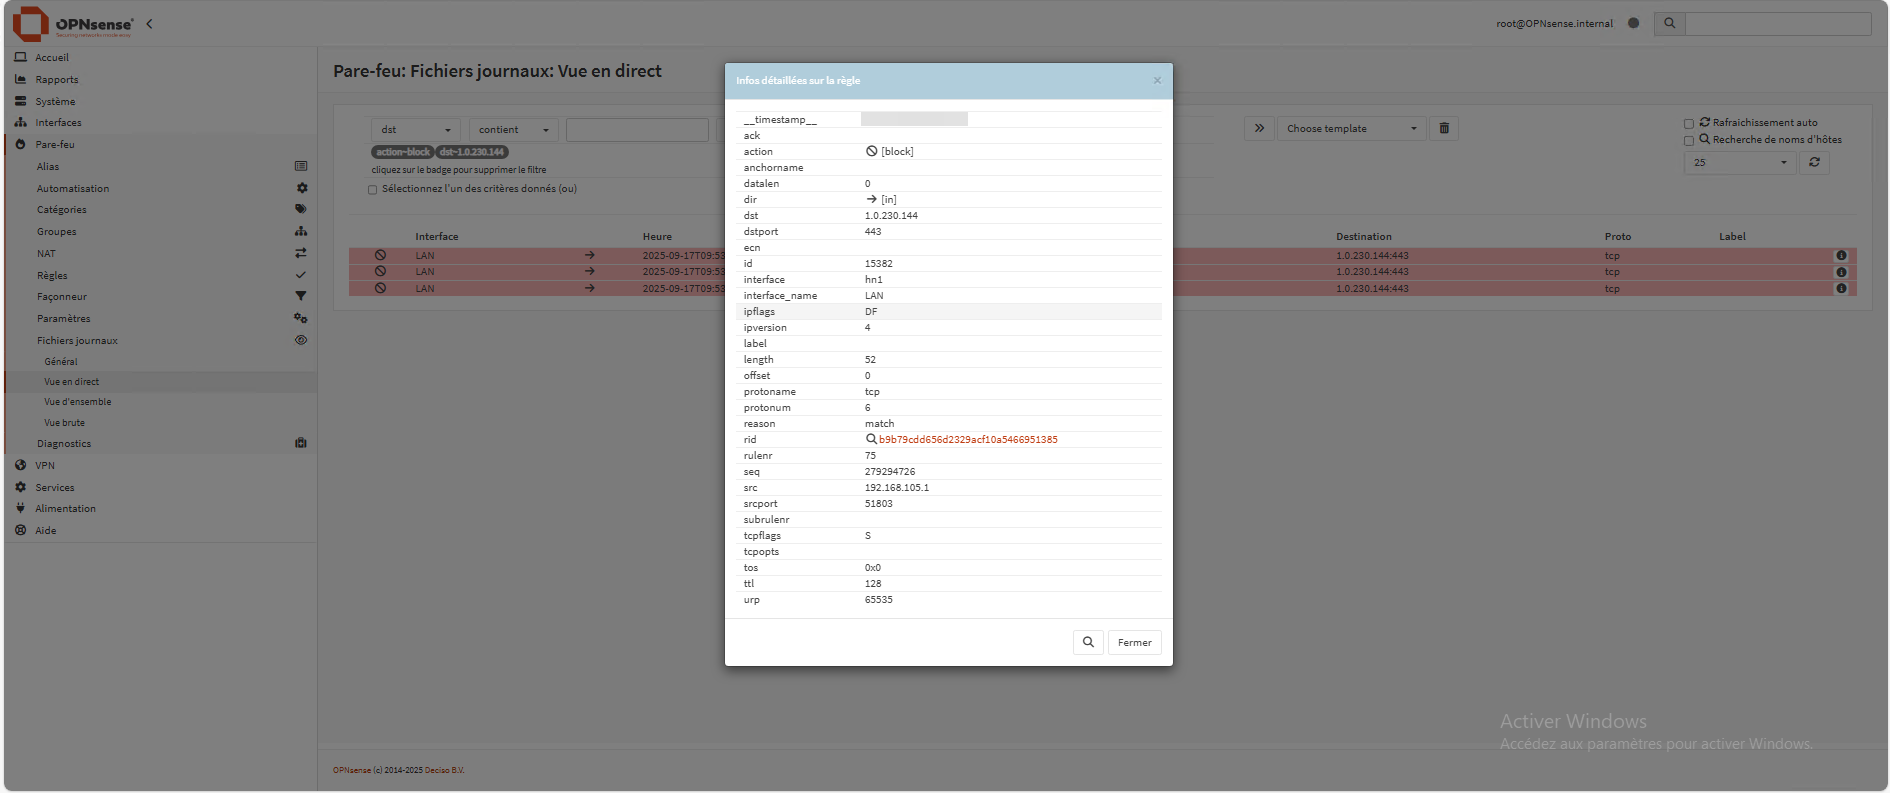Screen dimensions: 1890x793
Task: Open the dst field selector dropdown
Action: [x=415, y=130]
